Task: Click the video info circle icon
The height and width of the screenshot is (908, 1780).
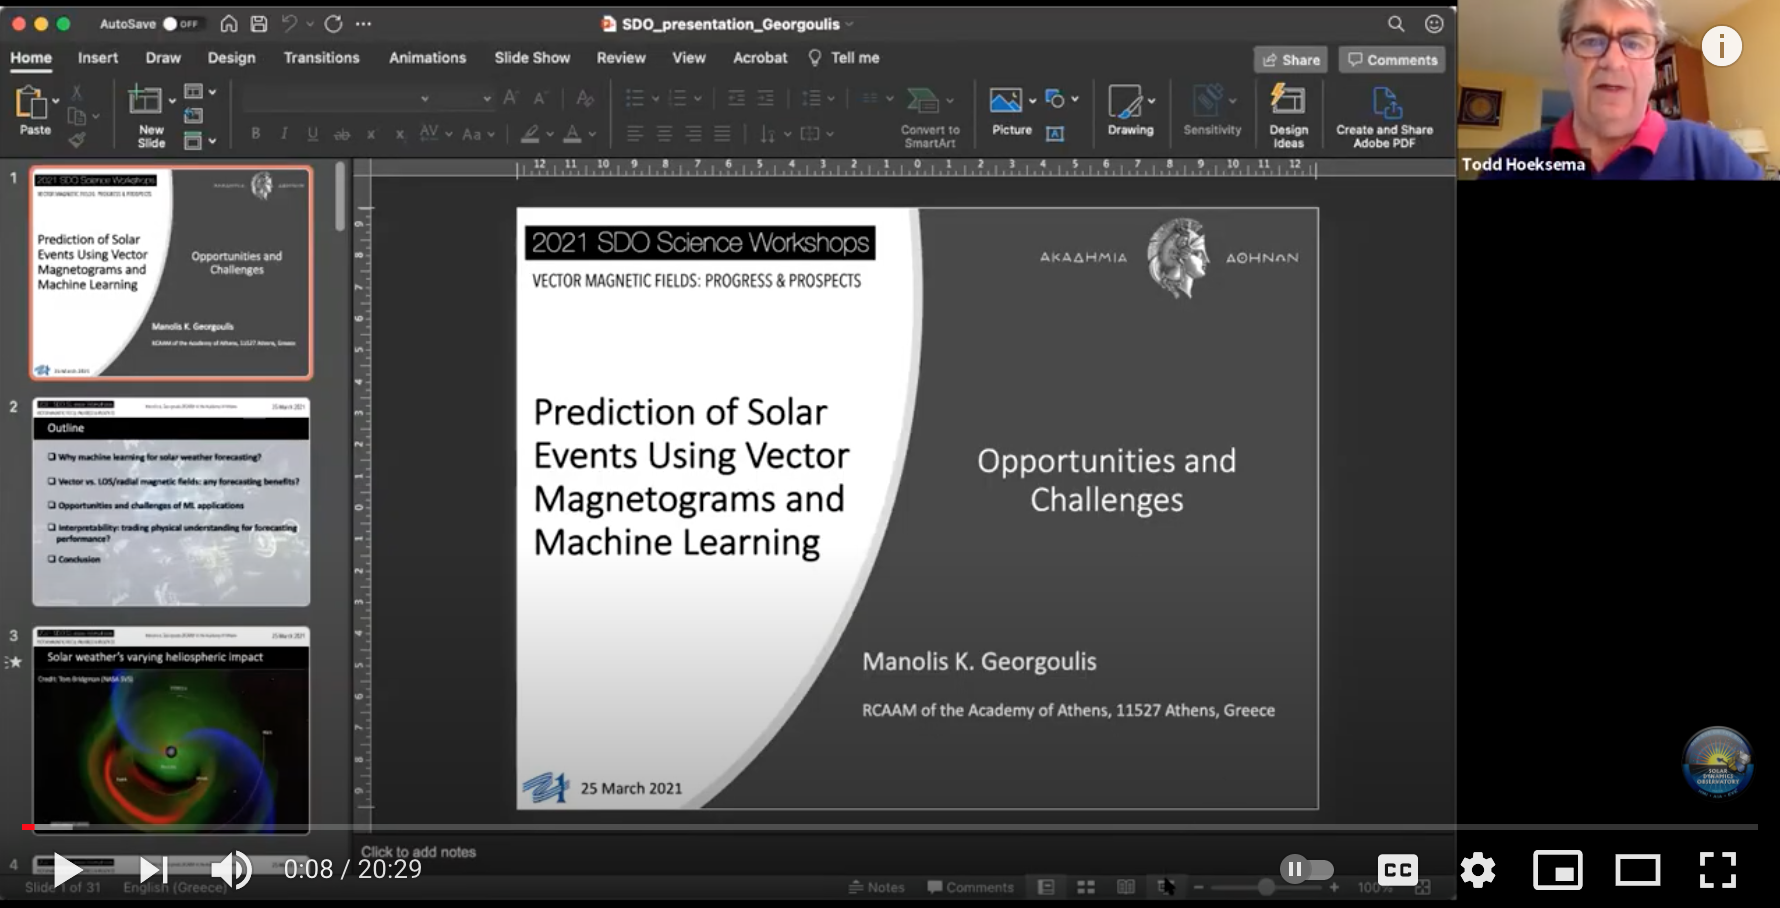Action: 1721,46
